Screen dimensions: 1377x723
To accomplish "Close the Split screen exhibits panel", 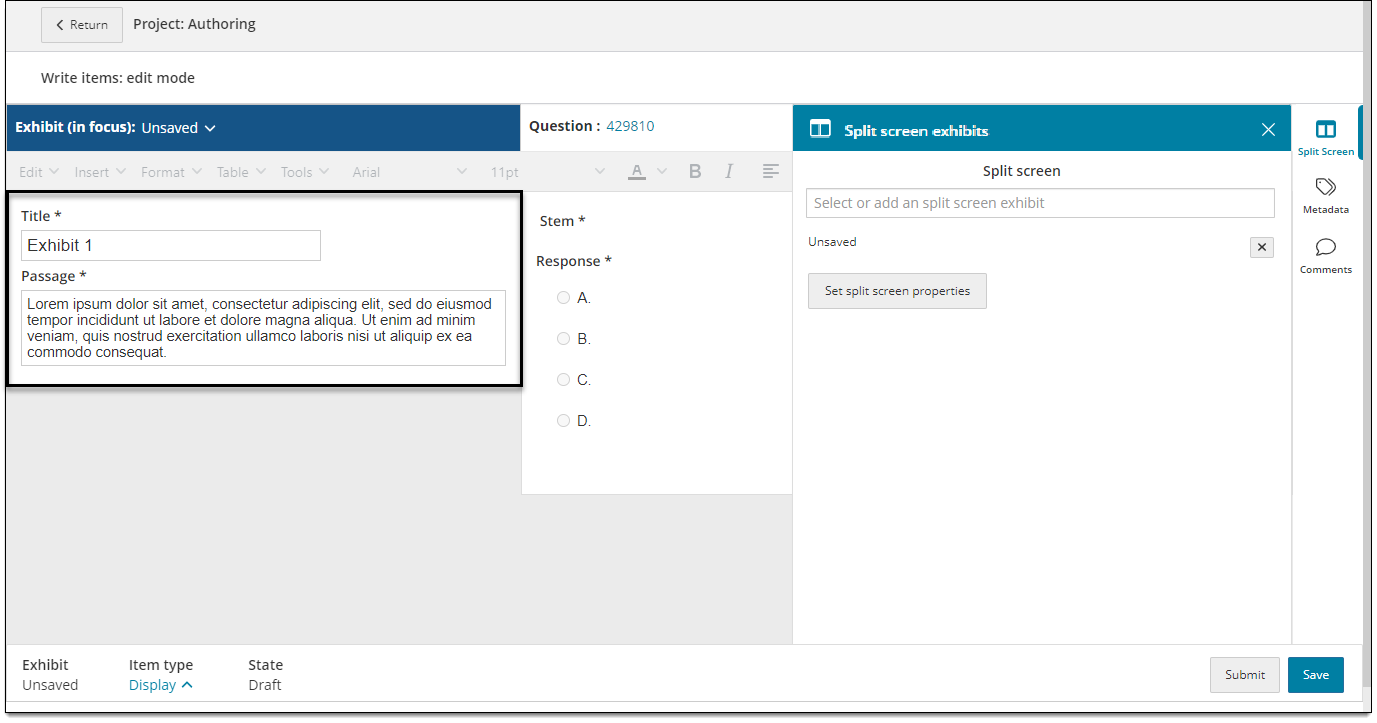I will click(1268, 130).
